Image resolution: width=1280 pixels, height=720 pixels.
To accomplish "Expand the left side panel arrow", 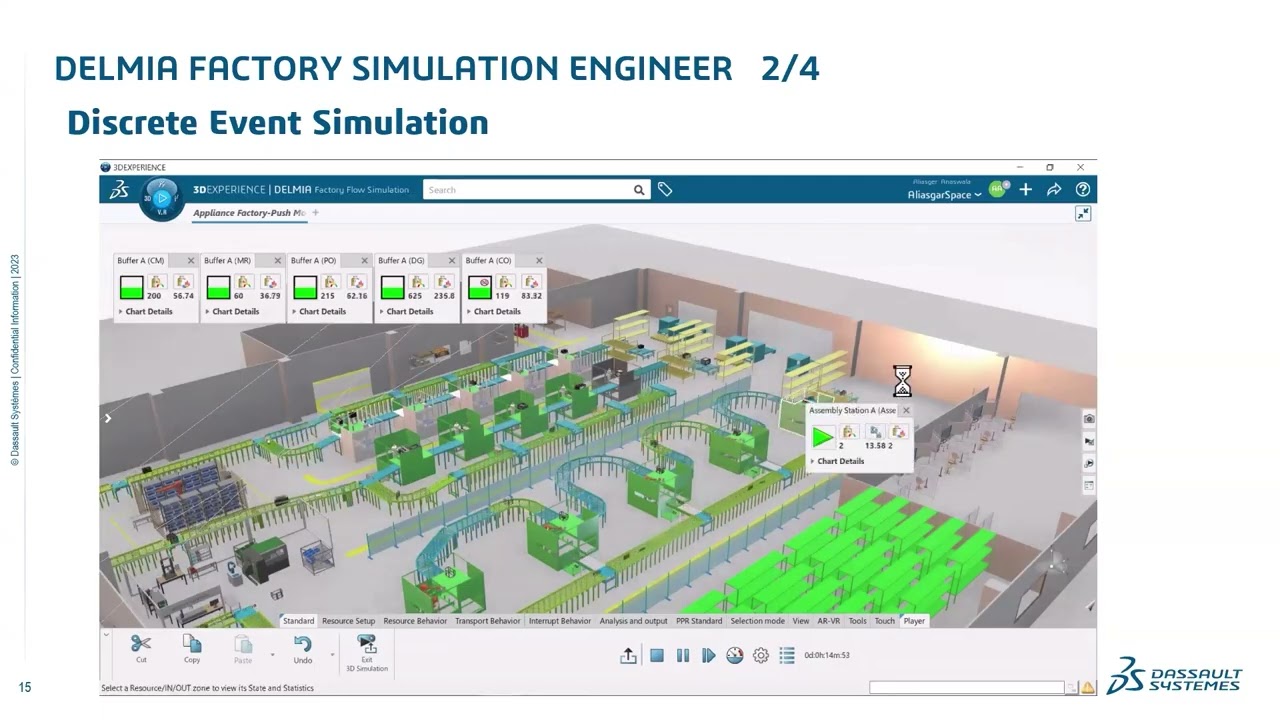I will pyautogui.click(x=108, y=418).
